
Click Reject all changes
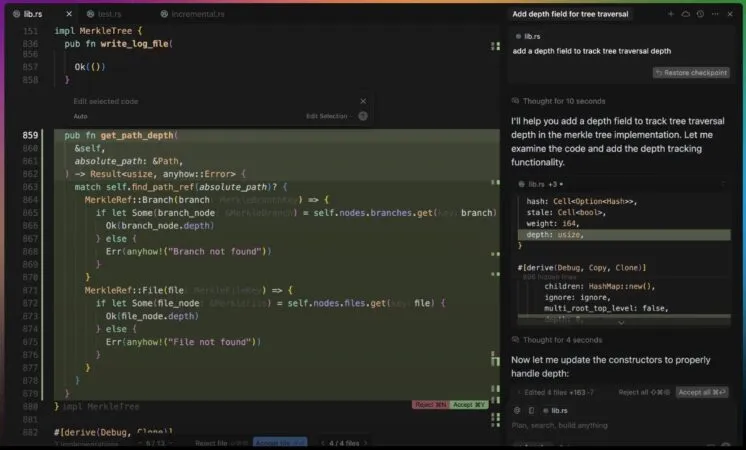coord(644,392)
